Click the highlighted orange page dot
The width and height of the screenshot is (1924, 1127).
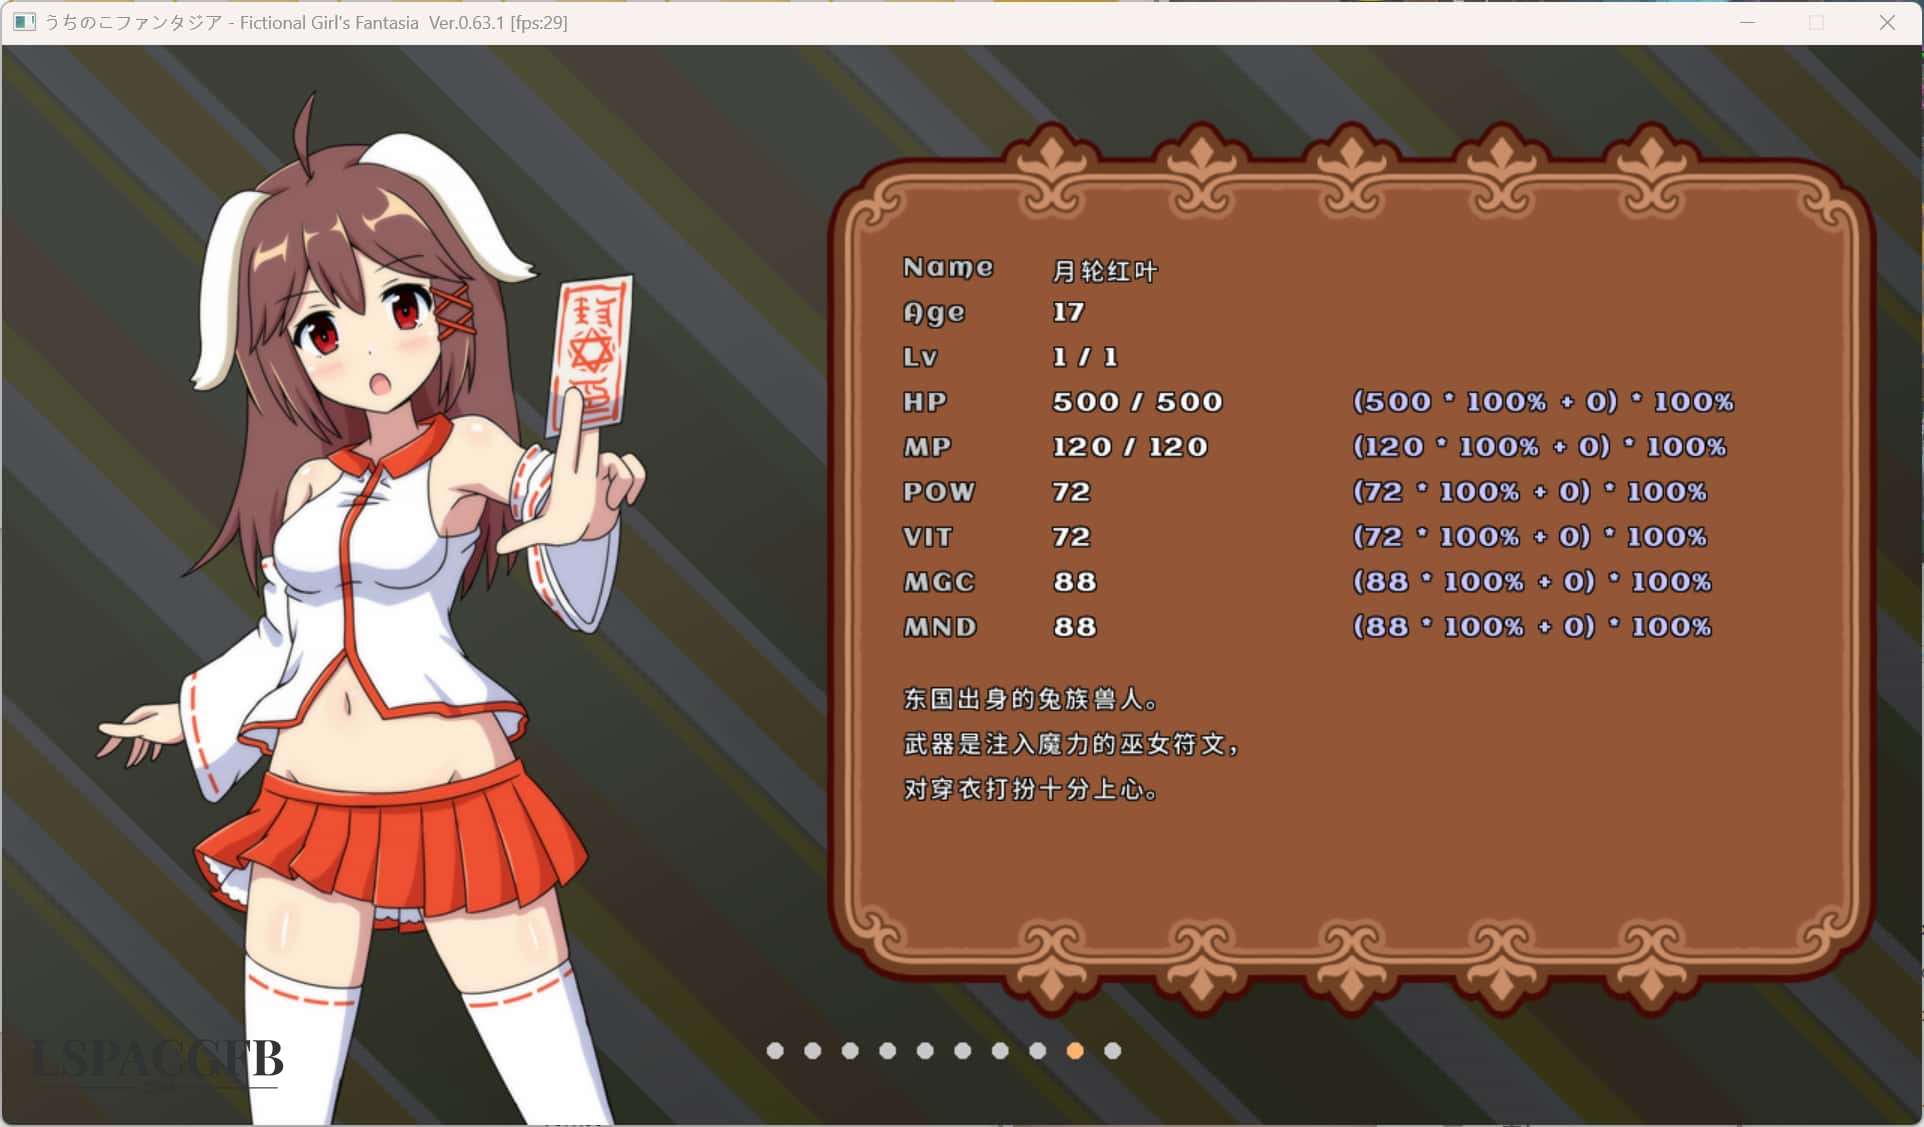coord(1075,1051)
